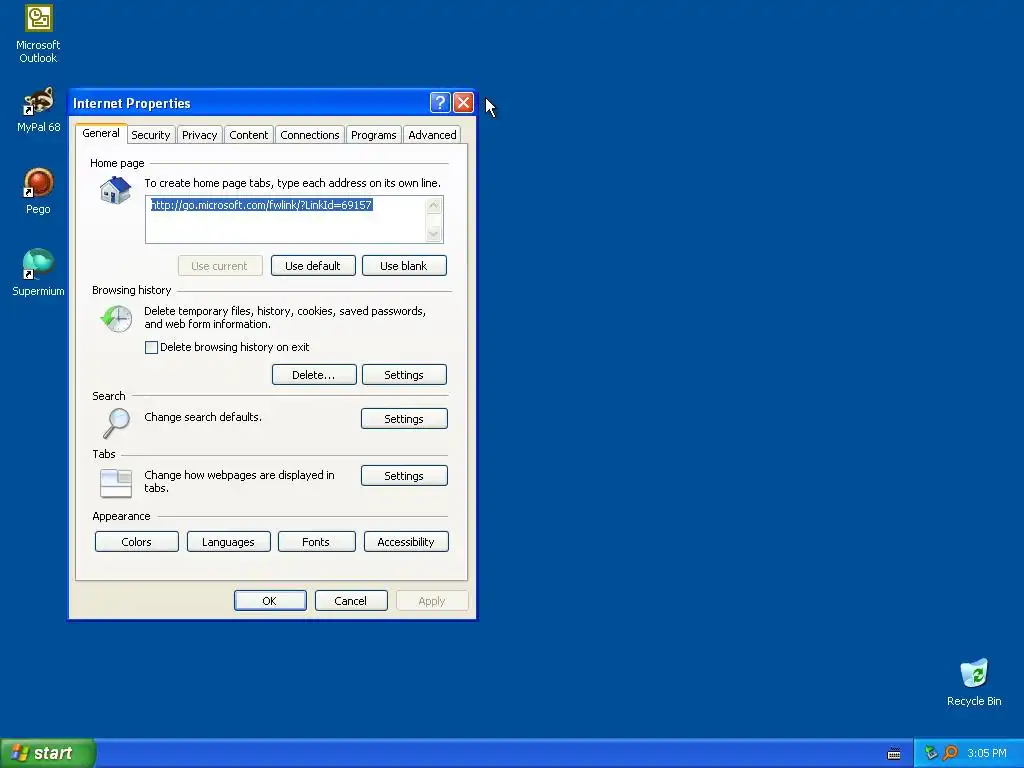Click the tray icon left of the orange magnifier
Screen dimensions: 1024x768
coord(931,753)
